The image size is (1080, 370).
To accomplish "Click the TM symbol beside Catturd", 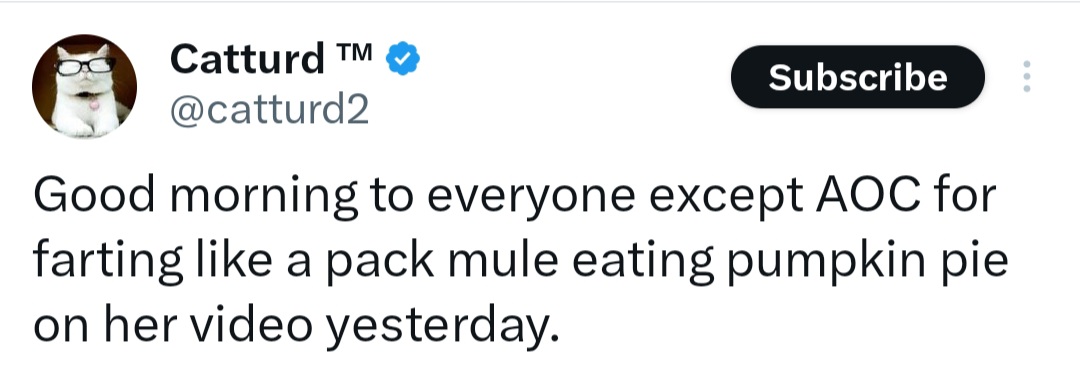I will click(x=355, y=51).
